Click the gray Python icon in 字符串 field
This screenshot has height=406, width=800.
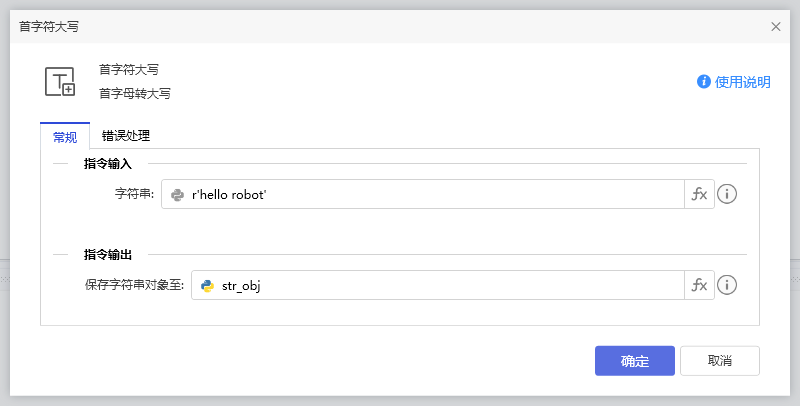pyautogui.click(x=177, y=195)
